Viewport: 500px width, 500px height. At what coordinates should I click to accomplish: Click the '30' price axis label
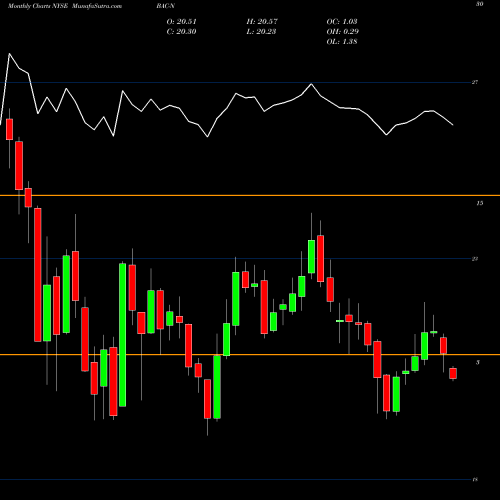480,4
